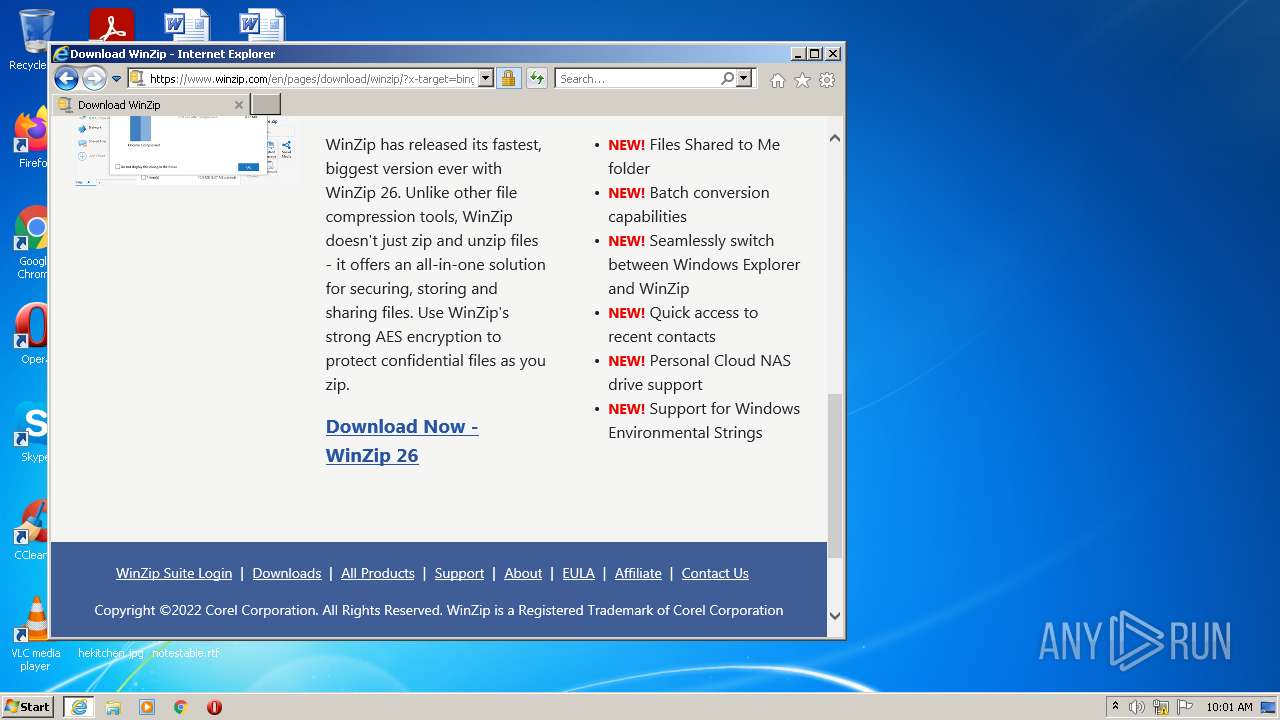Select the first Word document desktop icon
The height and width of the screenshot is (720, 1280).
coord(187,25)
